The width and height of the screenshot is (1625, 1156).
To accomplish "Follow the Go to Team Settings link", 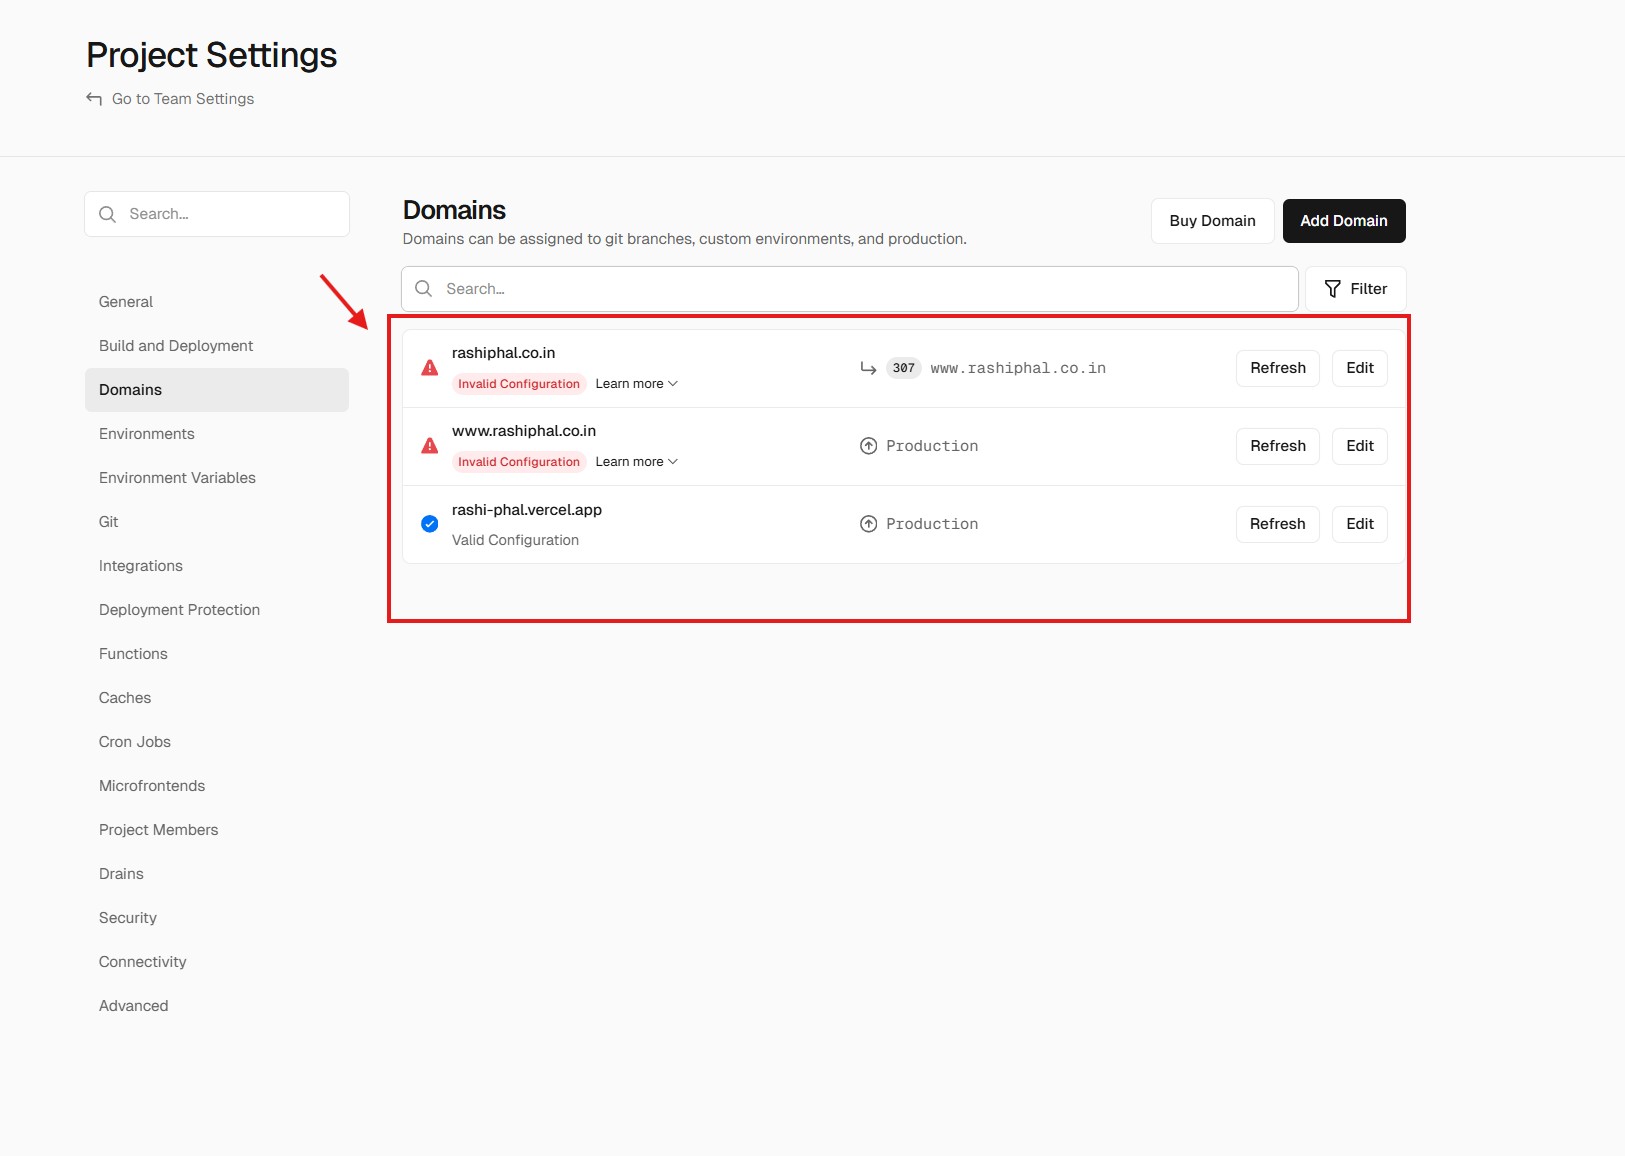I will [183, 99].
